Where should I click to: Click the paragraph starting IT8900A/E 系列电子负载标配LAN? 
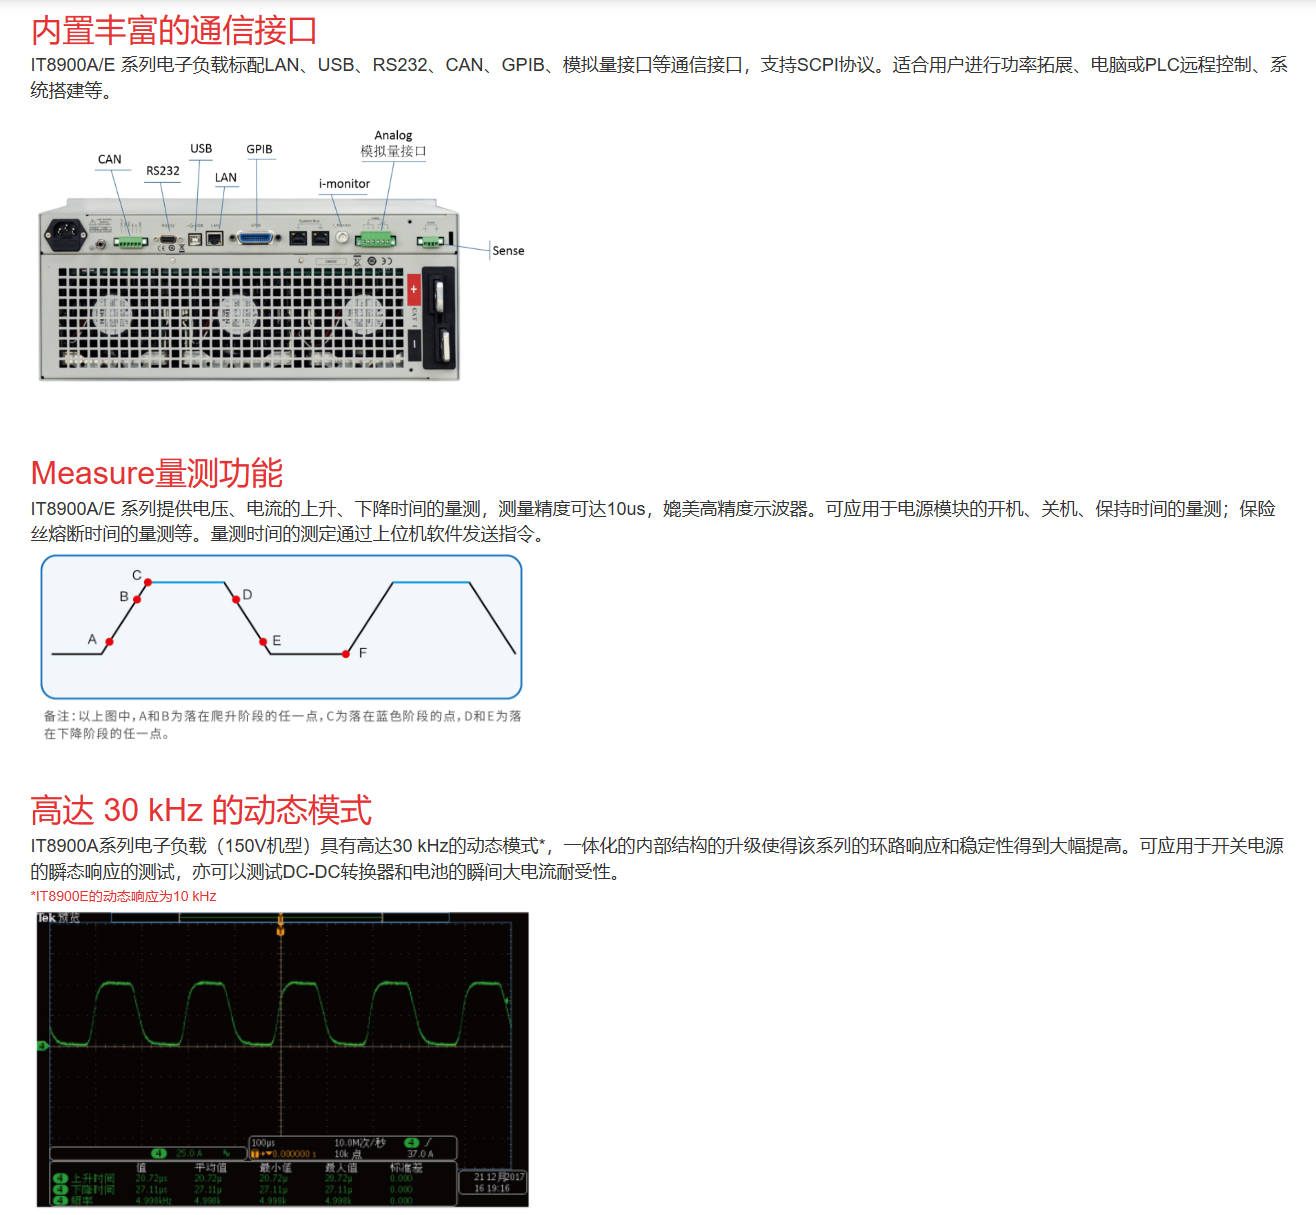[x=659, y=78]
